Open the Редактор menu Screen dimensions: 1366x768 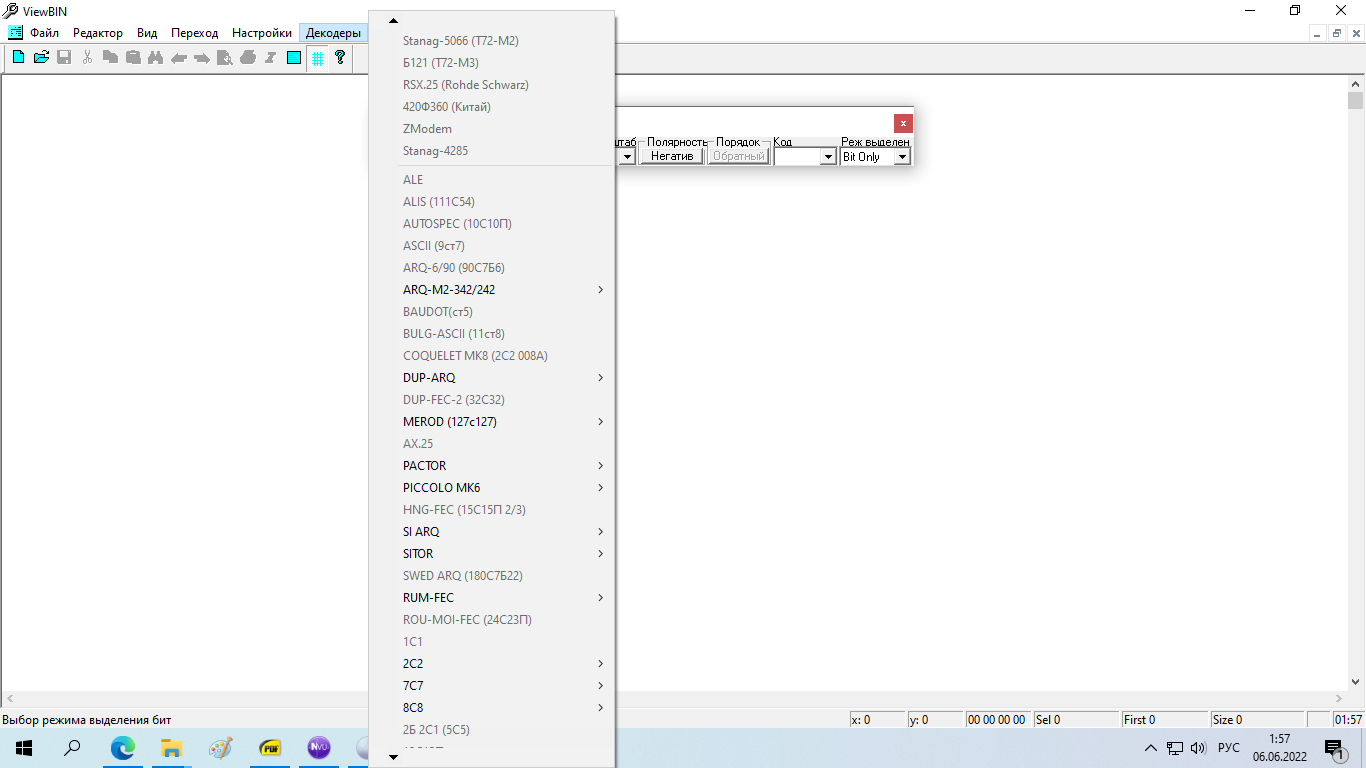tap(98, 33)
